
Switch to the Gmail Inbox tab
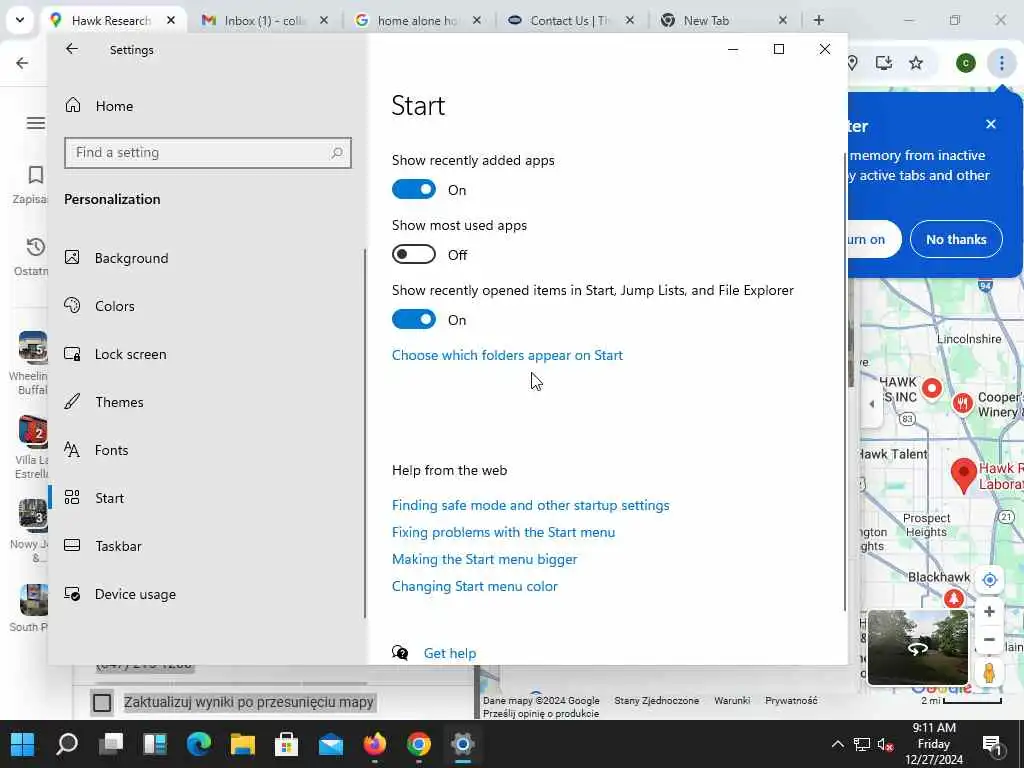264,20
